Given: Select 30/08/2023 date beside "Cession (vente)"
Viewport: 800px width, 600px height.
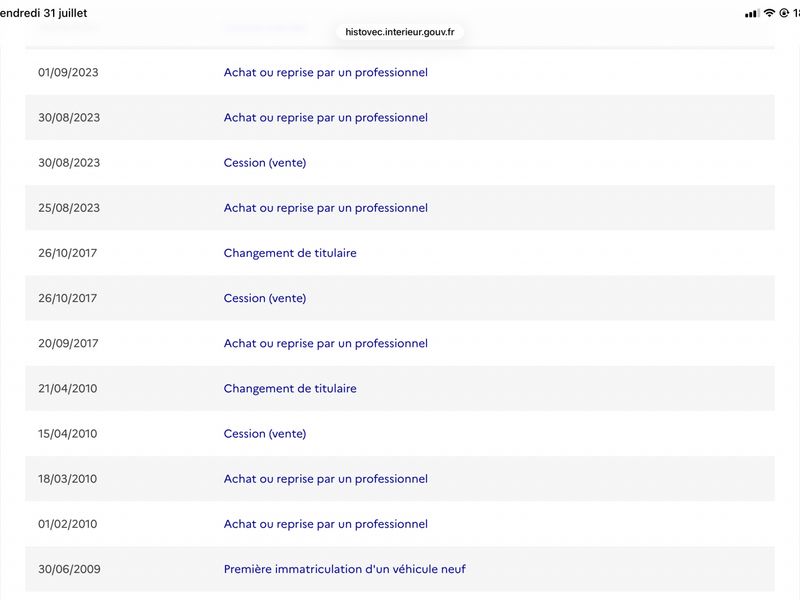Looking at the screenshot, I should click(x=69, y=163).
